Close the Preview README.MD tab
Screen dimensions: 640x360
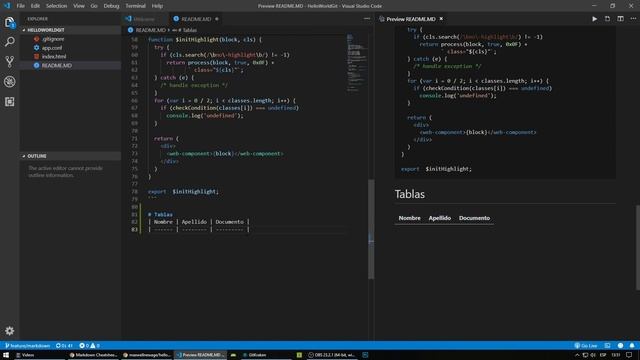pos(441,19)
